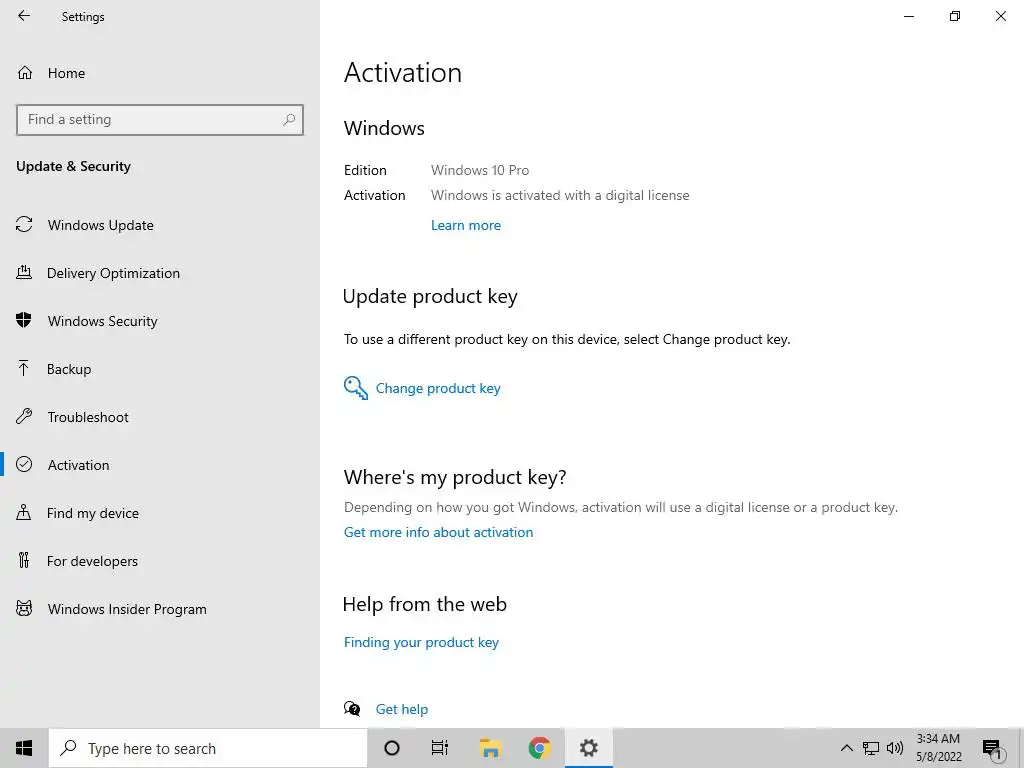Launch Google Chrome from the taskbar
This screenshot has height=768, width=1024.
click(539, 748)
